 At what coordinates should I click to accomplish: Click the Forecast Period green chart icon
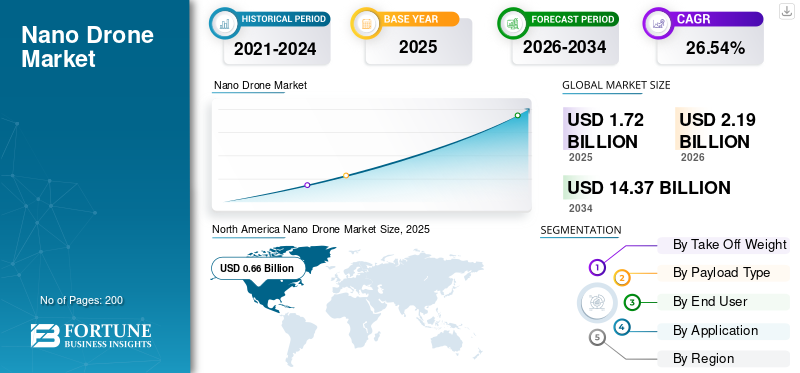pyautogui.click(x=513, y=23)
